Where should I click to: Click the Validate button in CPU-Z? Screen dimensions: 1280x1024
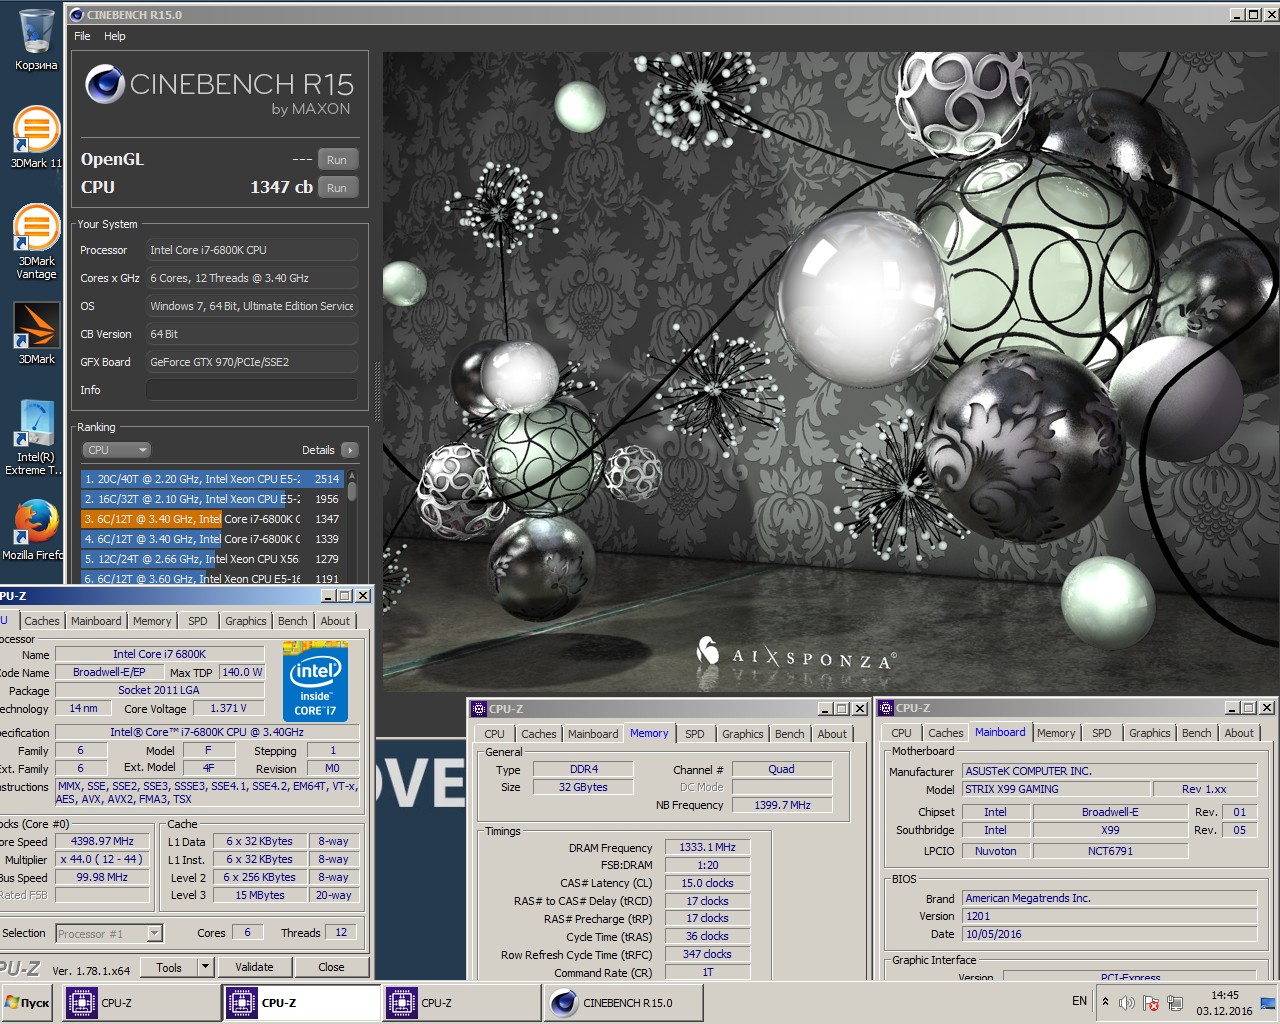(254, 967)
